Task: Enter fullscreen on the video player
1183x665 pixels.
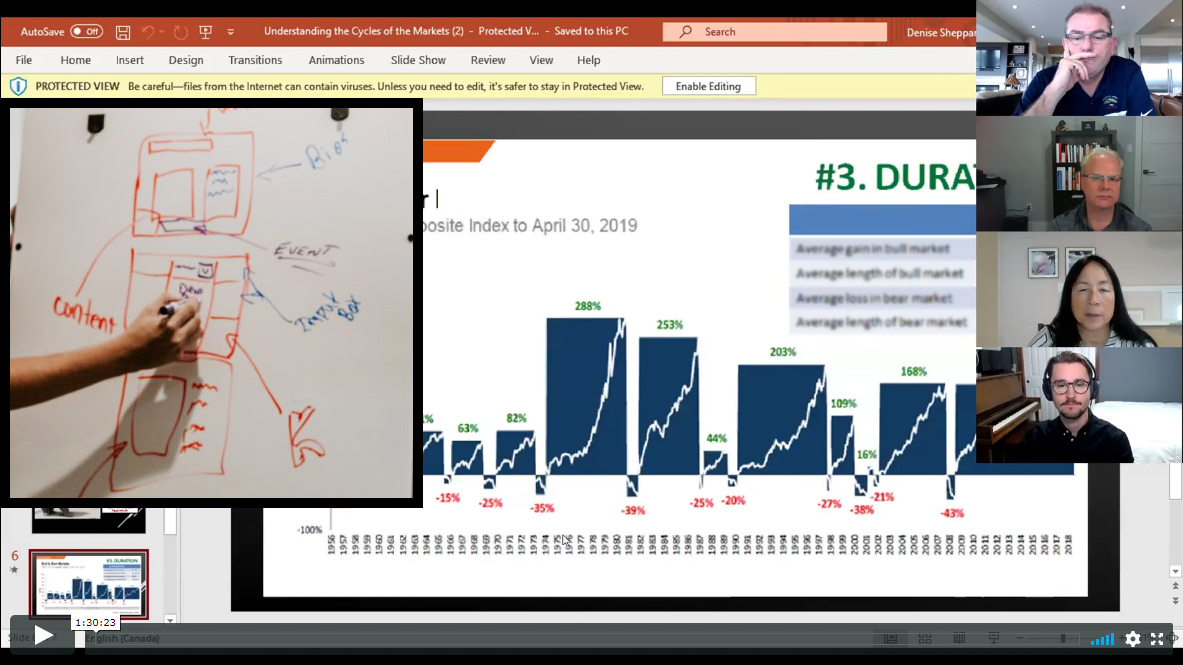Action: (x=1157, y=639)
